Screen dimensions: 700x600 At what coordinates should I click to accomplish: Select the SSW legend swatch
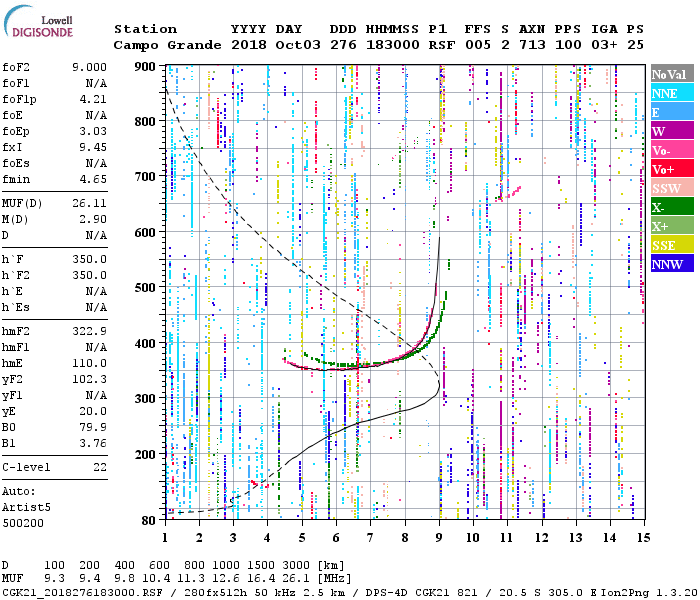tap(672, 188)
